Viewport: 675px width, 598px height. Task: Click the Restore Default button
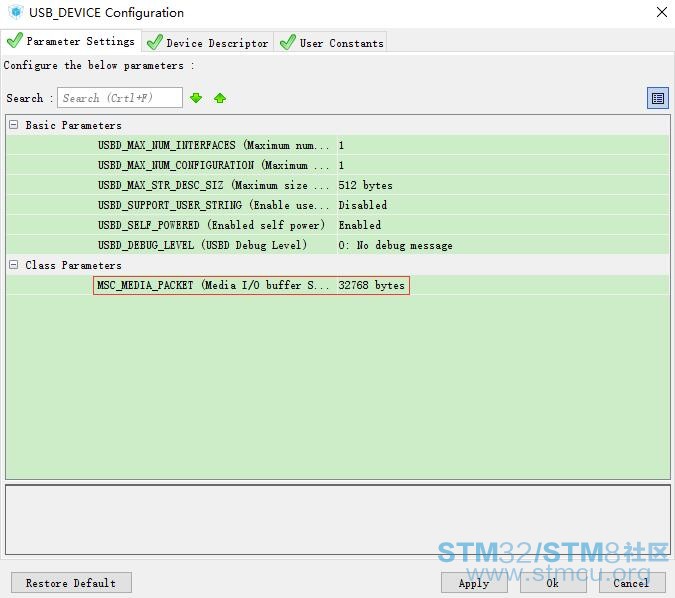[x=71, y=583]
